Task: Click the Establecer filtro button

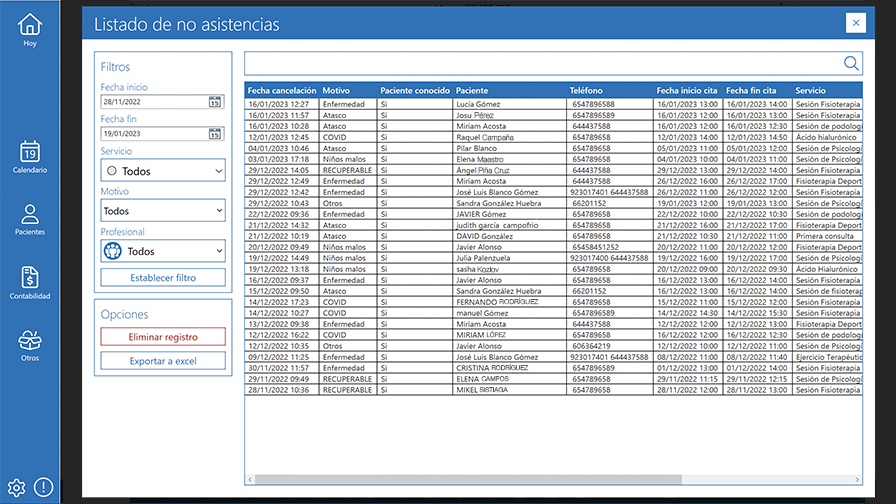Action: coord(163,278)
